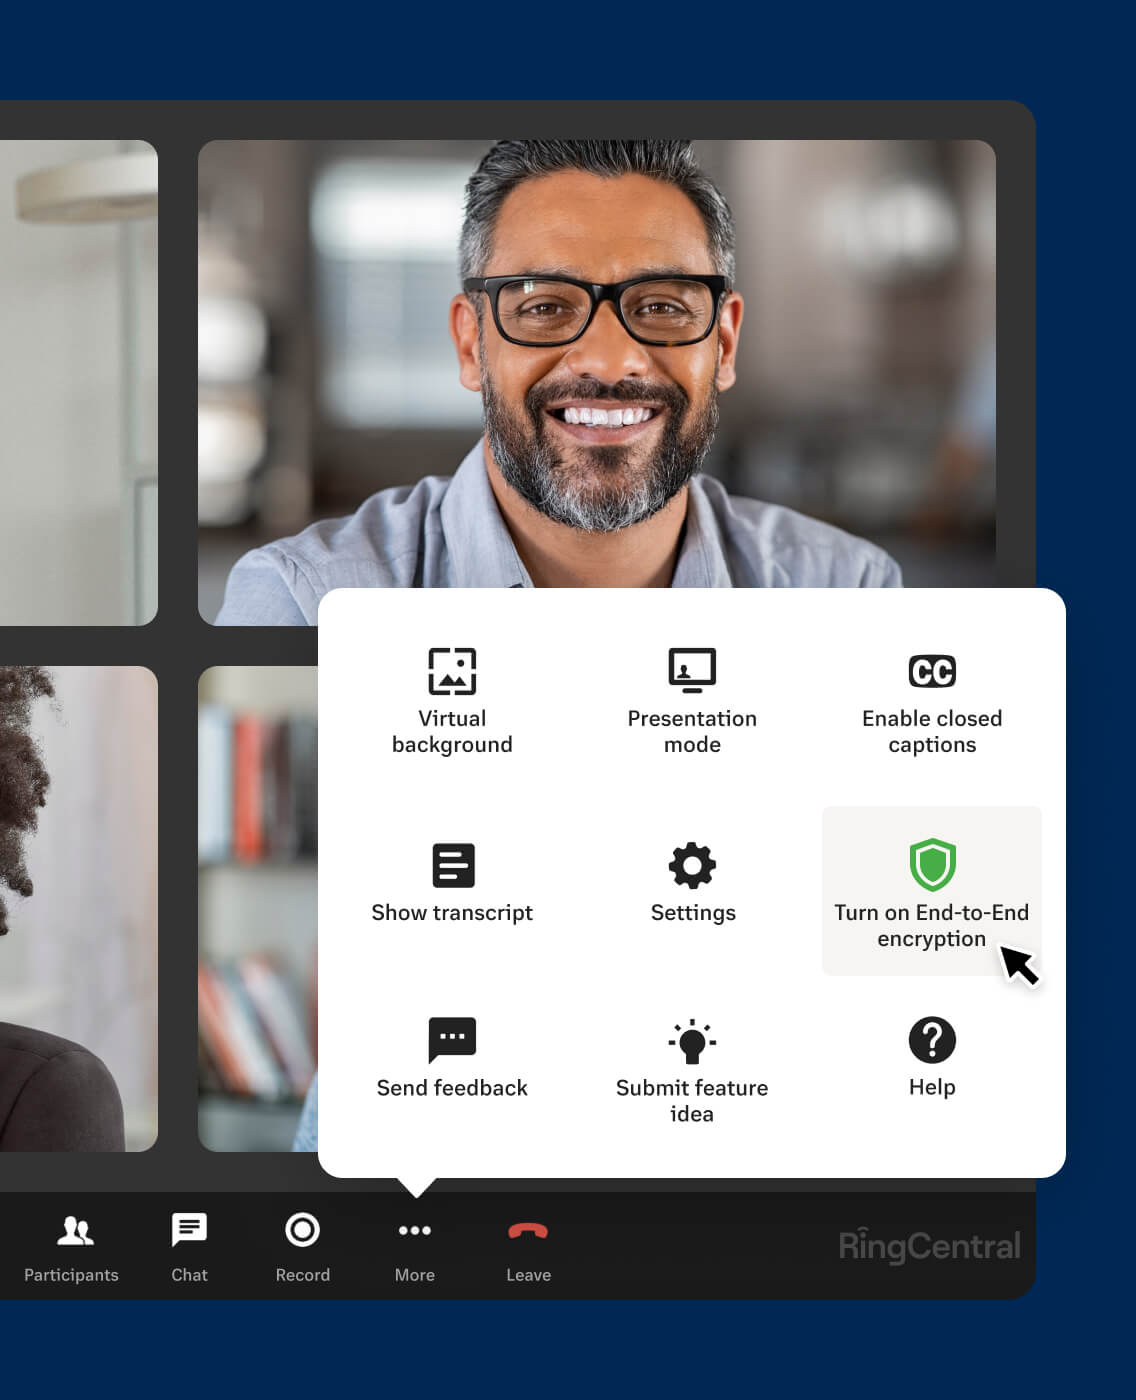Turn on End-to-End encryption
The height and width of the screenshot is (1400, 1136).
(x=931, y=890)
